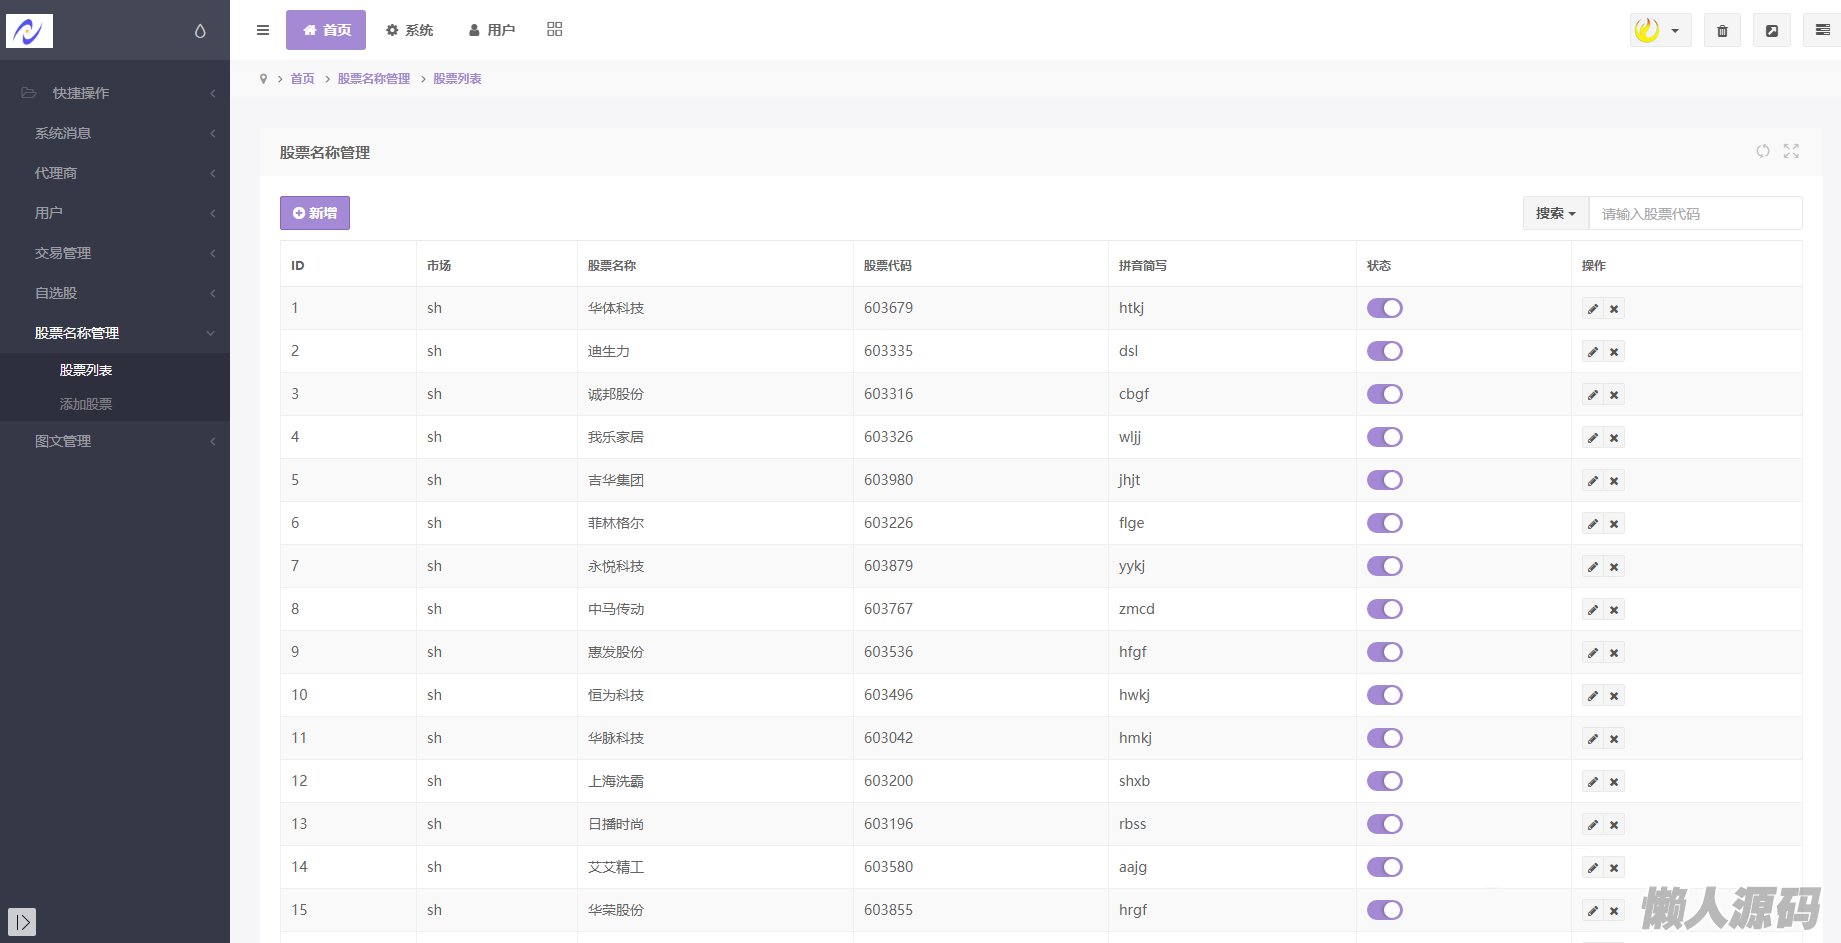
Task: Click the water drop theme icon
Action: pyautogui.click(x=200, y=31)
